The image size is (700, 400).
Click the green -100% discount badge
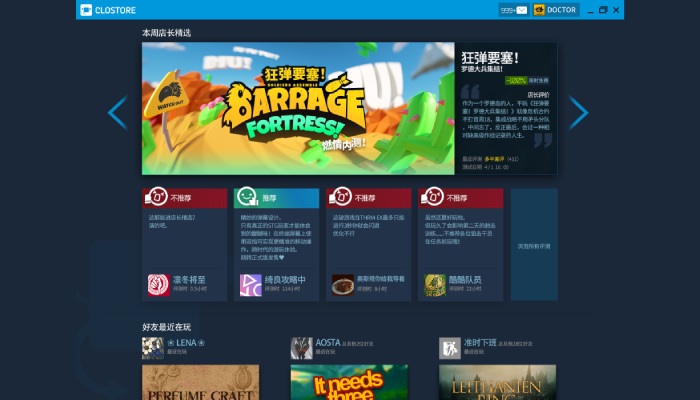[x=516, y=80]
